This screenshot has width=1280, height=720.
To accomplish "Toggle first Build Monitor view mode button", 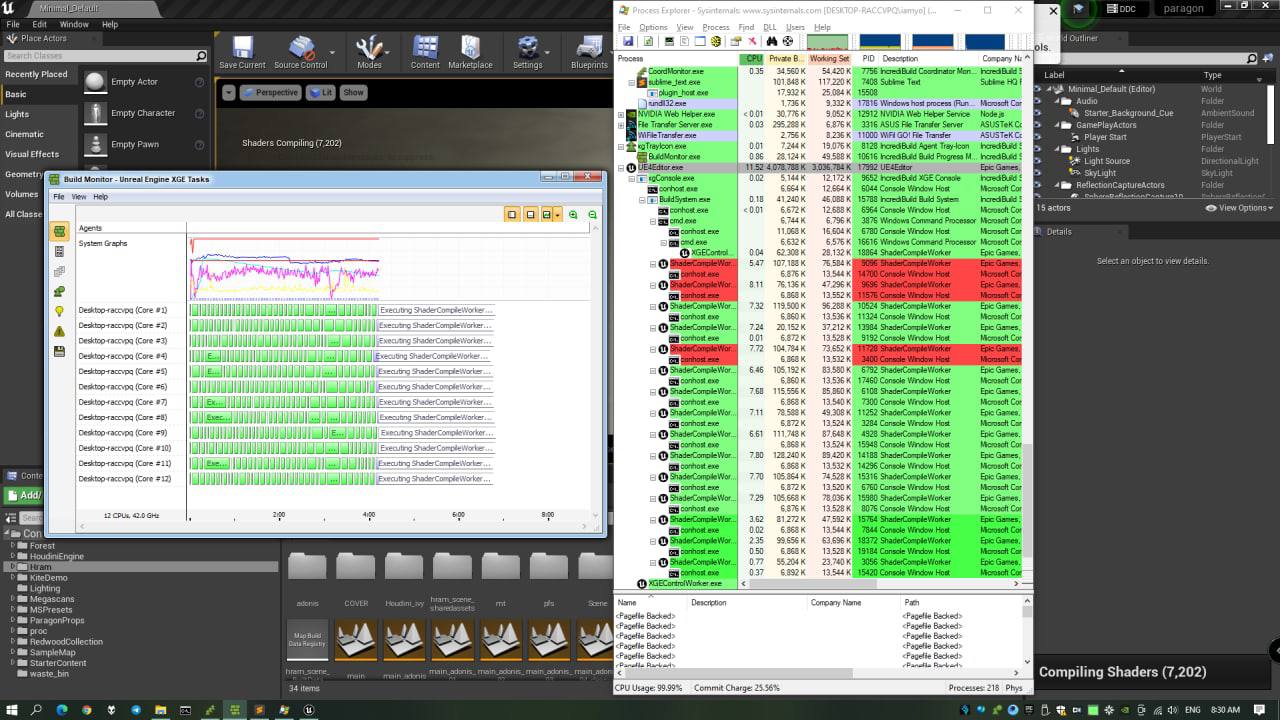I will [x=512, y=214].
